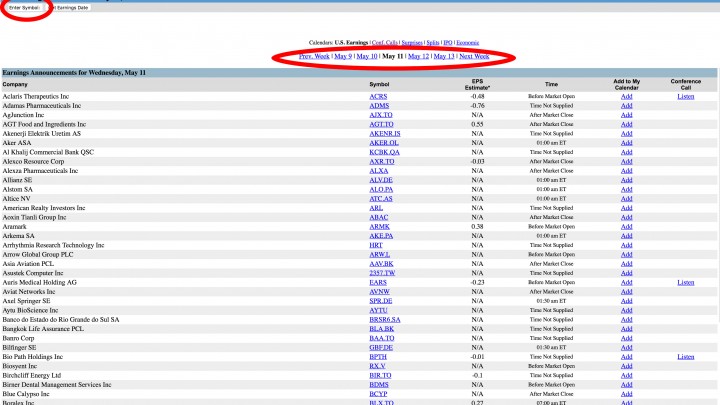Image resolution: width=720 pixels, height=405 pixels.
Task: Open the AKER.OL symbol link
Action: click(384, 143)
